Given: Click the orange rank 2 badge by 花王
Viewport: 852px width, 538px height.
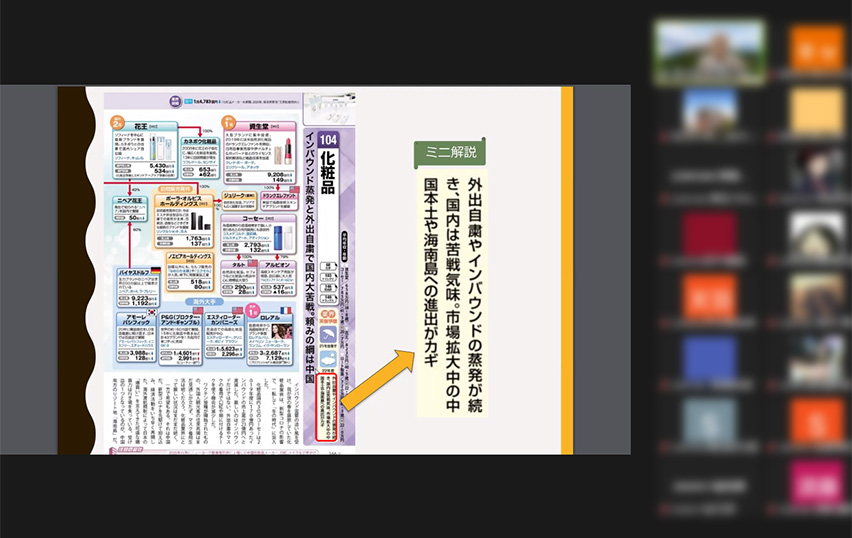Looking at the screenshot, I should (117, 122).
